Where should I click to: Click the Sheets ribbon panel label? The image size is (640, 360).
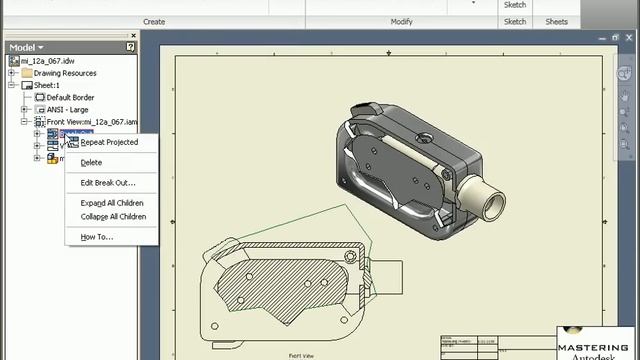click(556, 22)
